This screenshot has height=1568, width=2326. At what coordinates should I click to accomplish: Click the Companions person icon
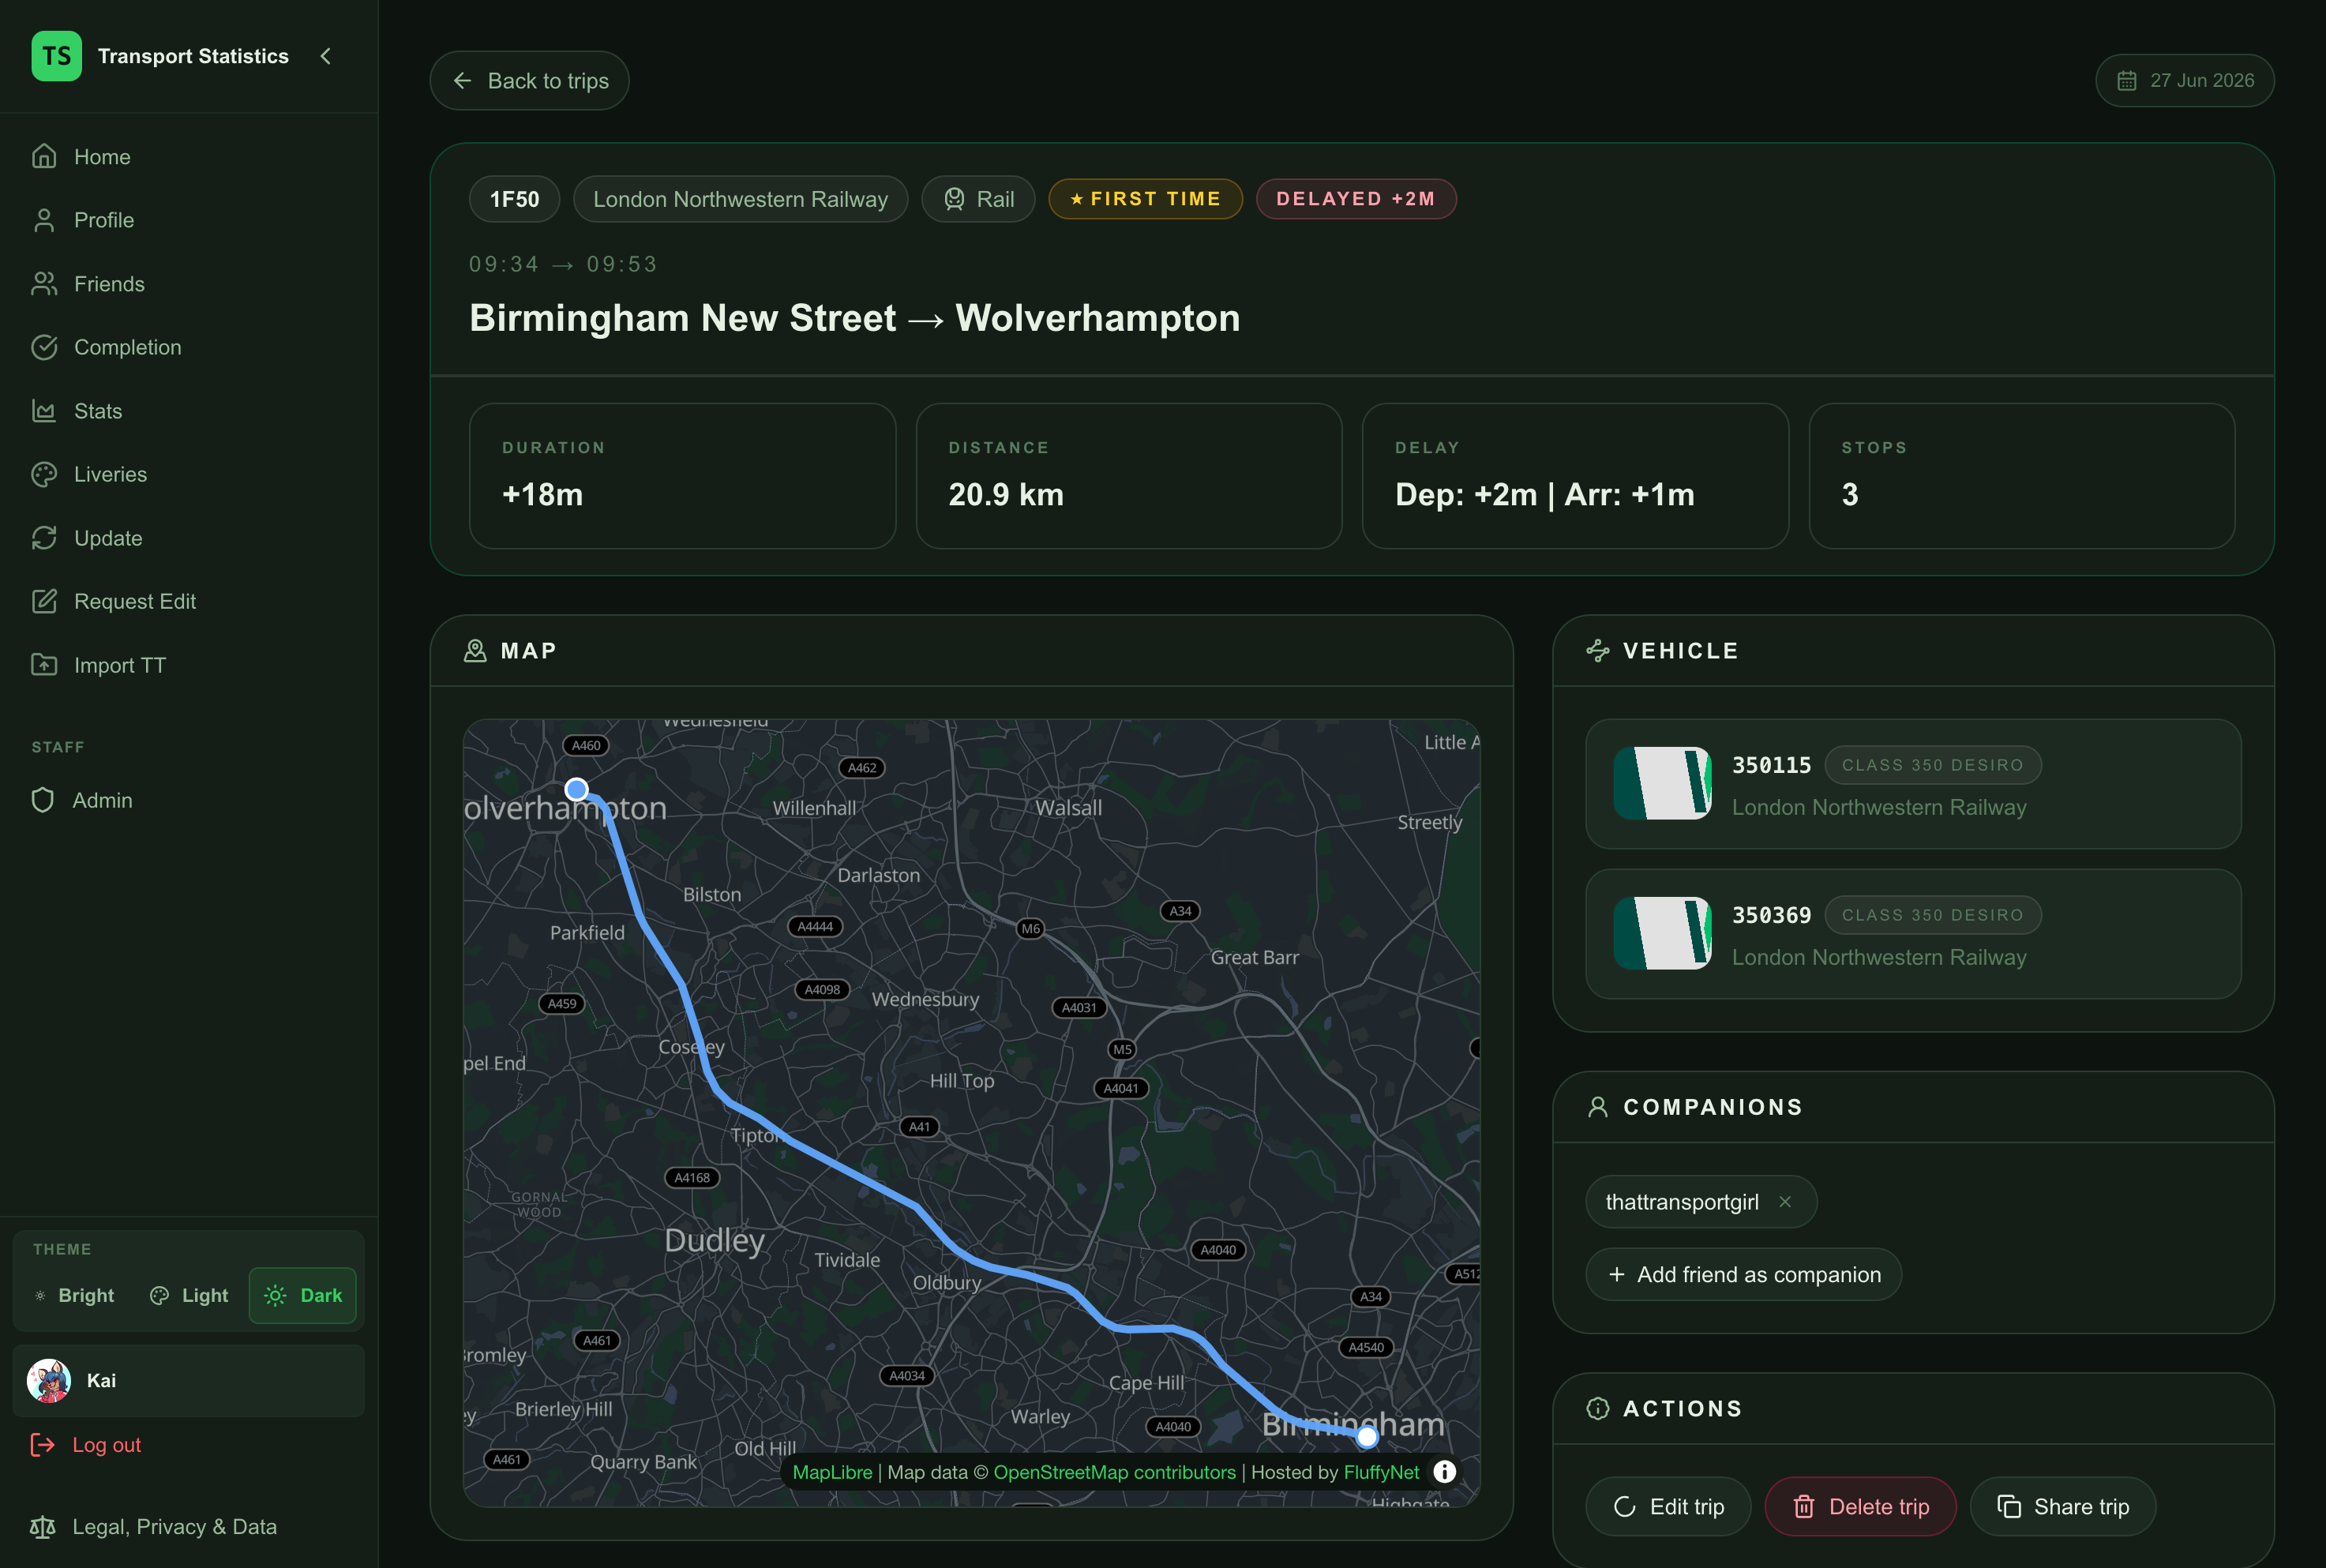[1598, 1107]
